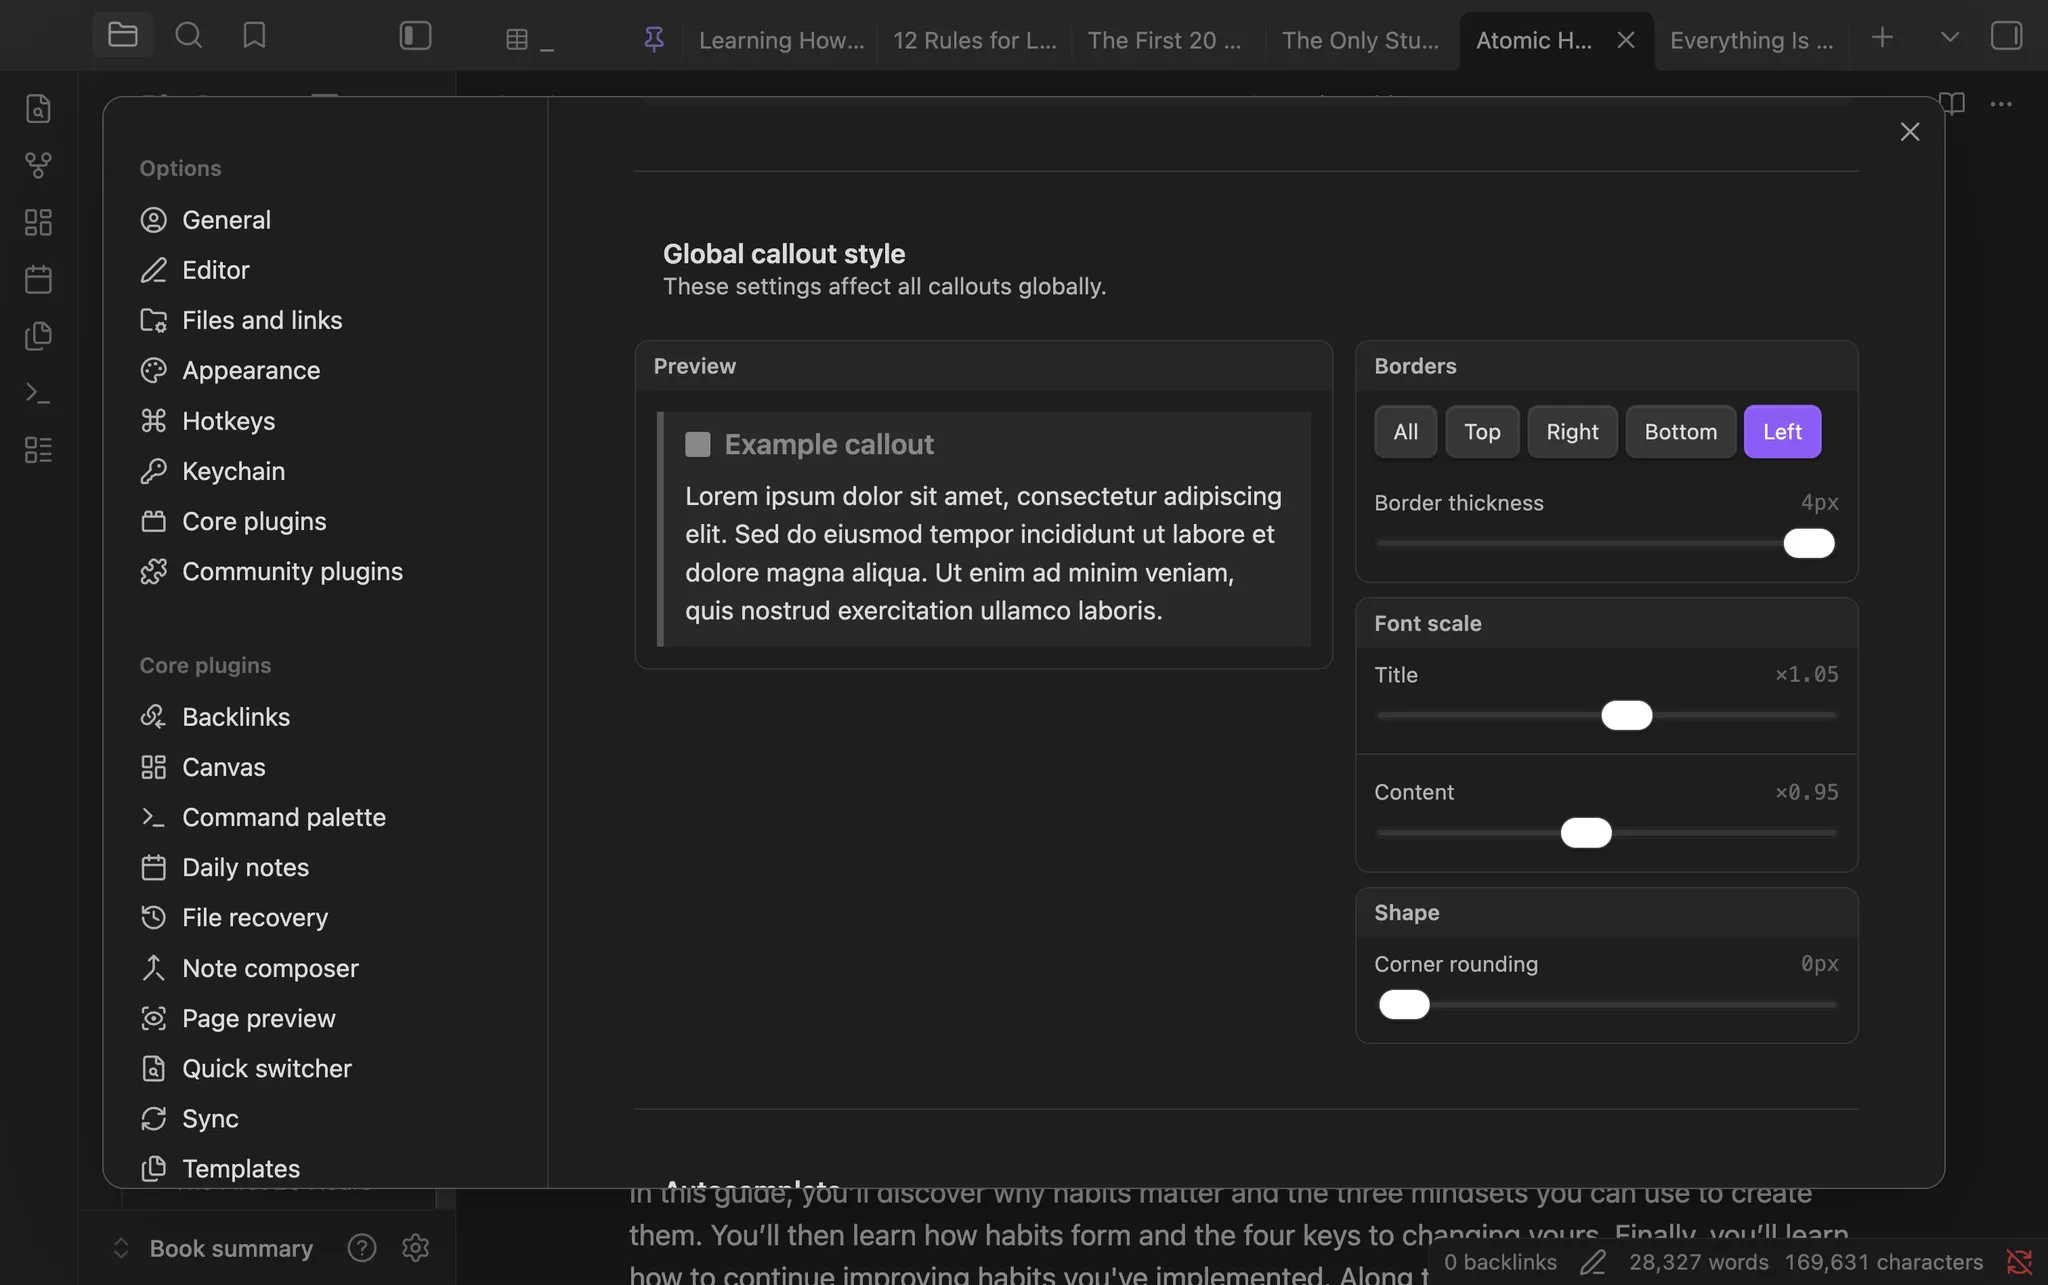Click the table view icon in tab bar
The height and width of the screenshot is (1285, 2048).
(x=517, y=39)
